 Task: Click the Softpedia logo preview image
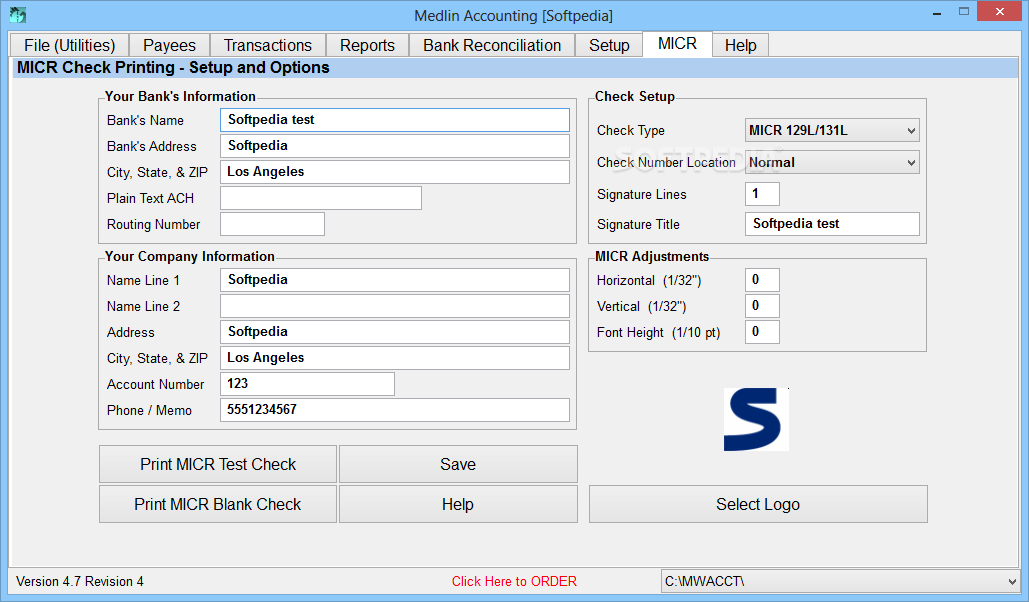[756, 419]
